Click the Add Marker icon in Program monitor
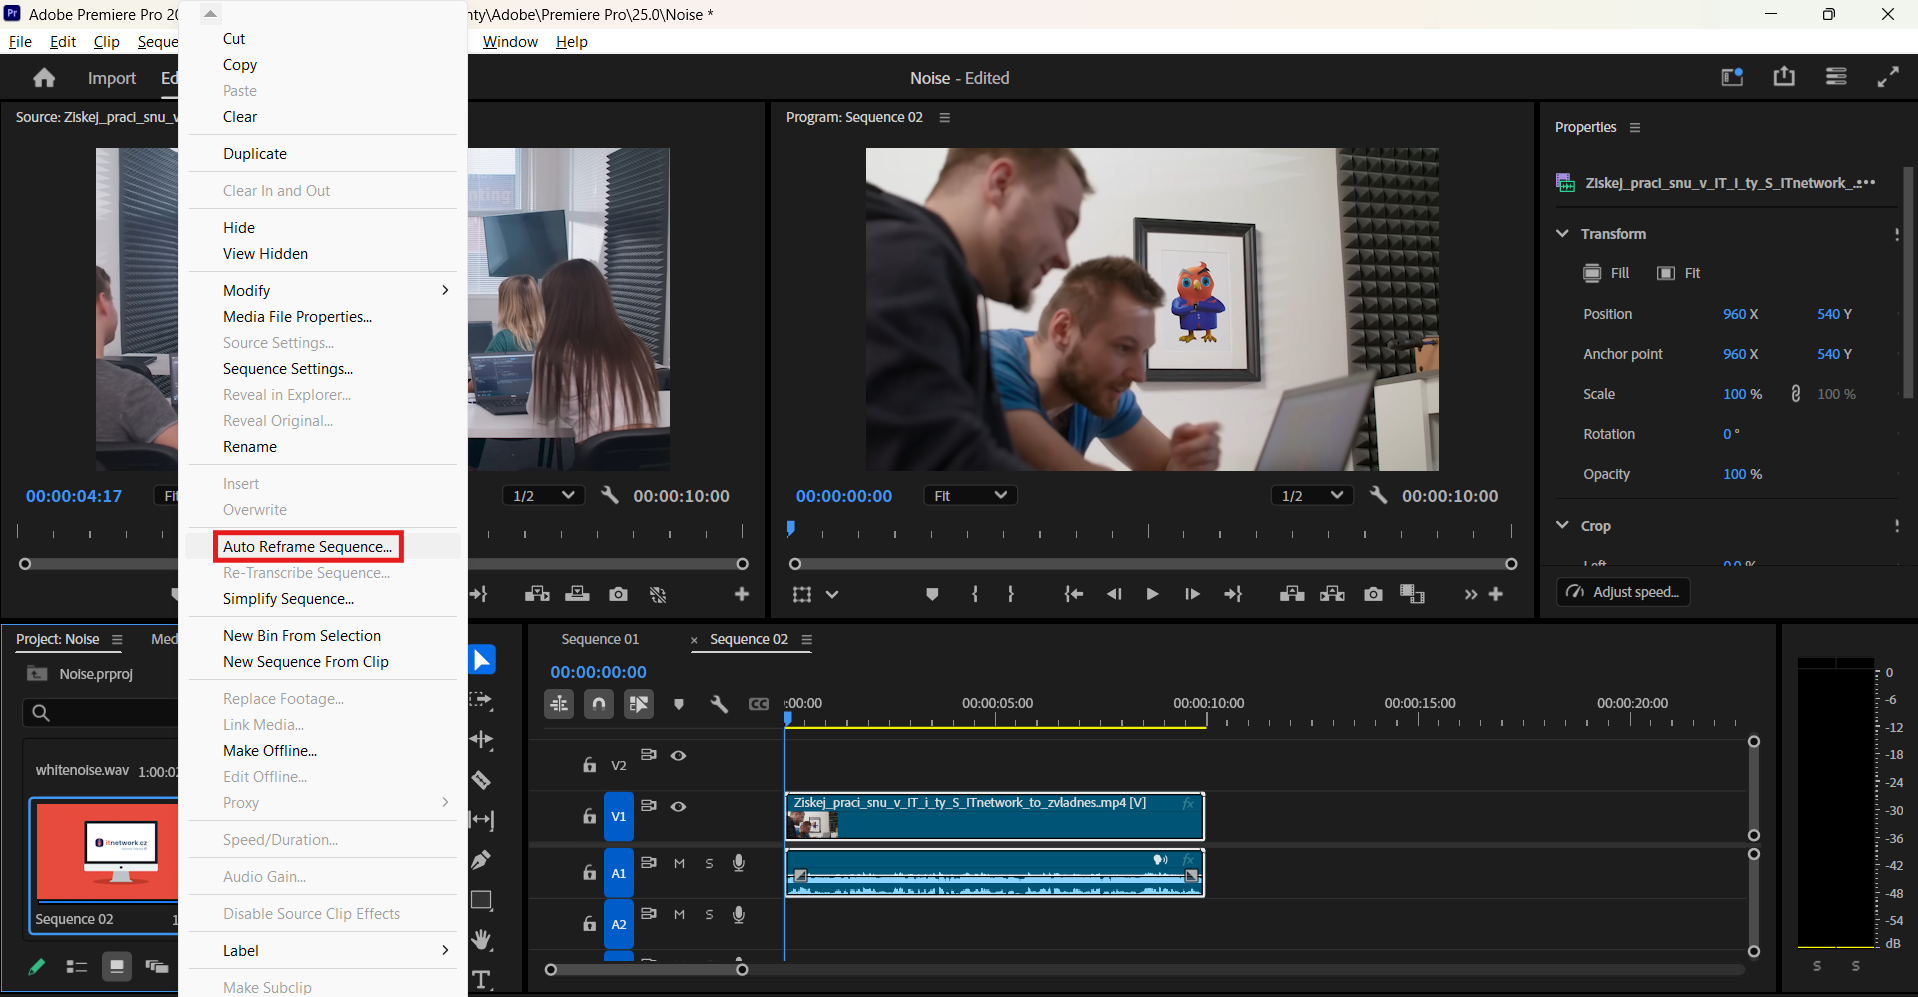Image resolution: width=1918 pixels, height=997 pixels. pos(932,594)
